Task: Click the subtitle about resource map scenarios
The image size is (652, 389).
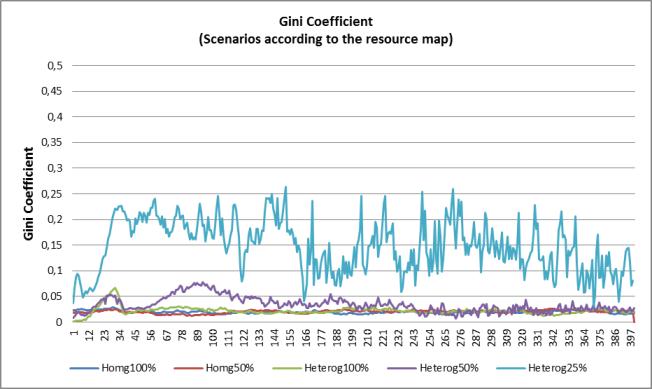Action: pos(326,39)
